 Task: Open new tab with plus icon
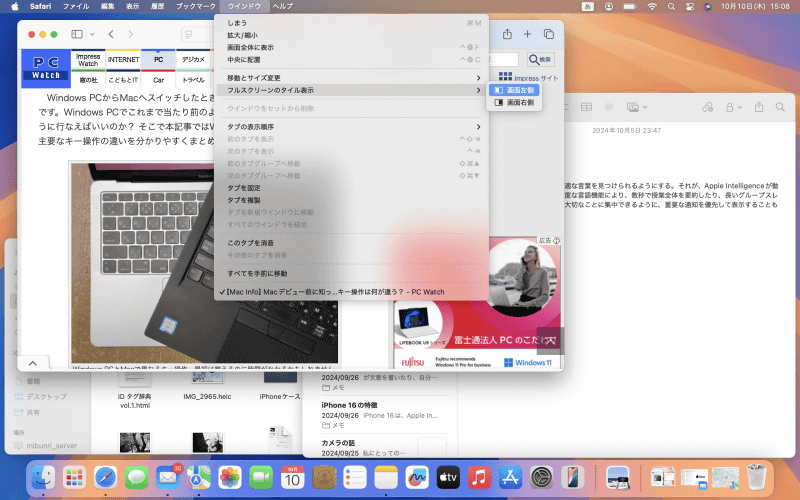528,34
